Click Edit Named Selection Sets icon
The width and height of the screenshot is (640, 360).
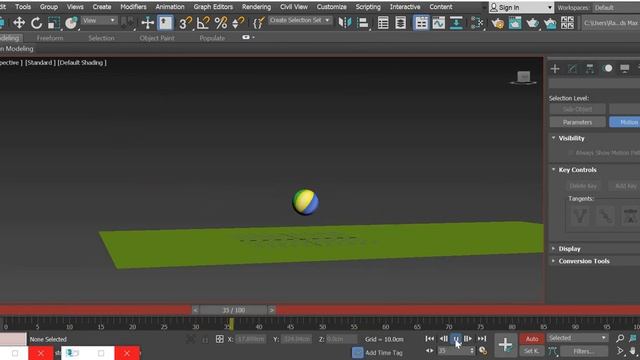click(258, 23)
